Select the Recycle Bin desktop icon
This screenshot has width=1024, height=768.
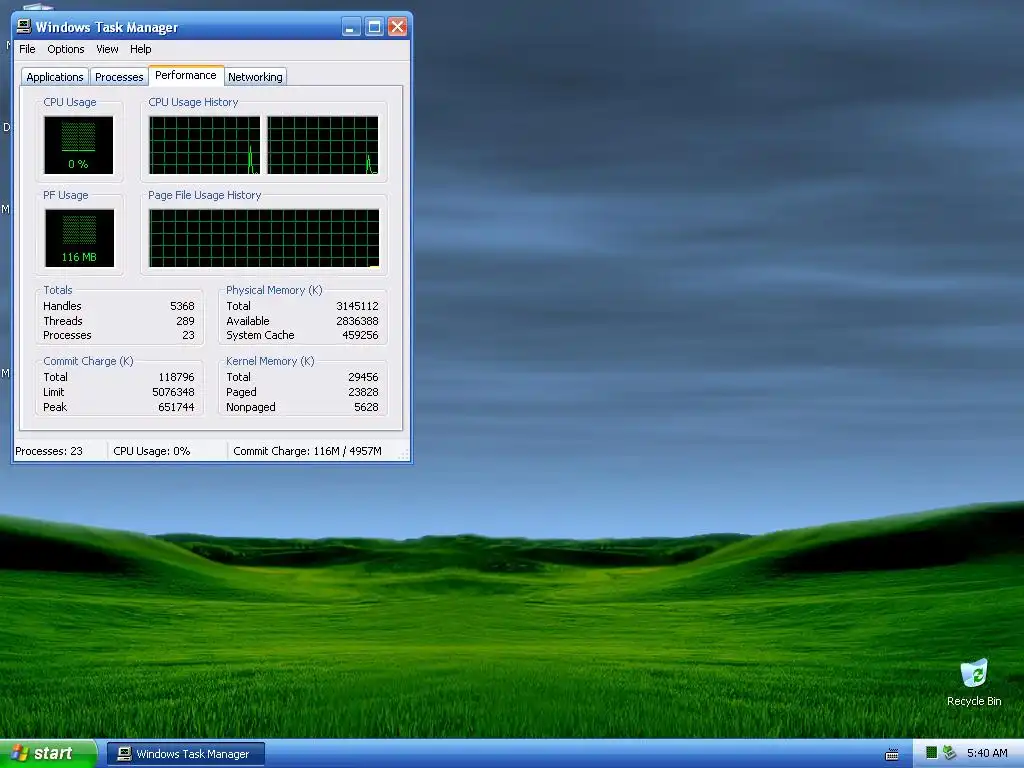[x=974, y=683]
